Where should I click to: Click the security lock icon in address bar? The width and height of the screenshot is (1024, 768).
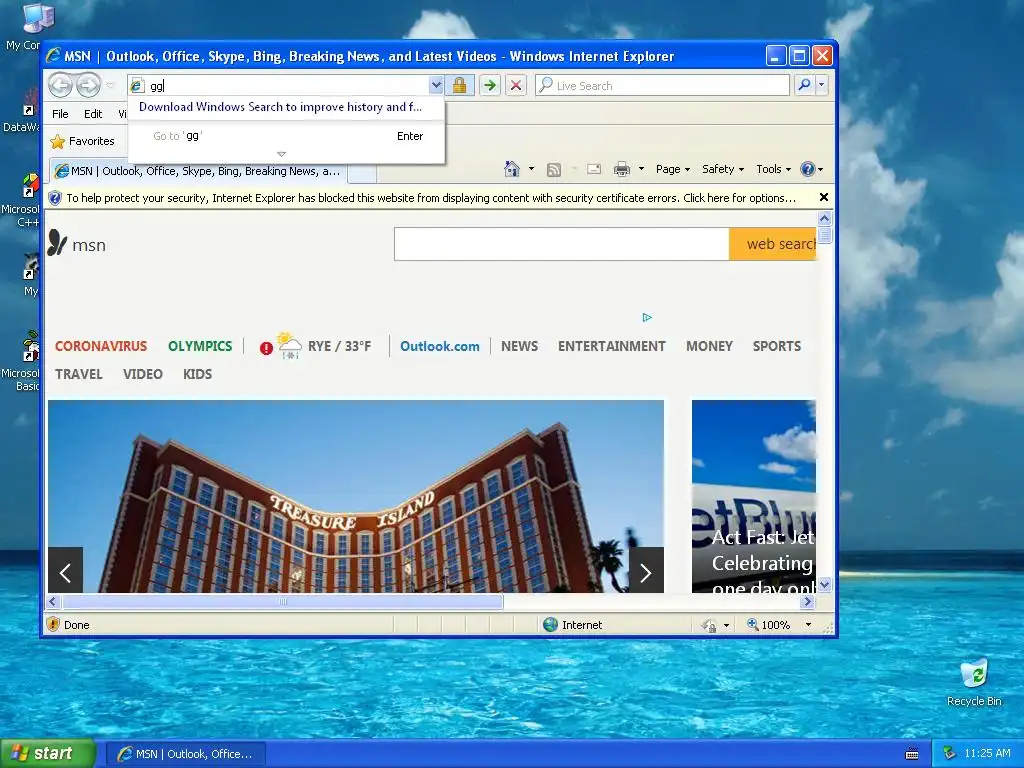[460, 86]
